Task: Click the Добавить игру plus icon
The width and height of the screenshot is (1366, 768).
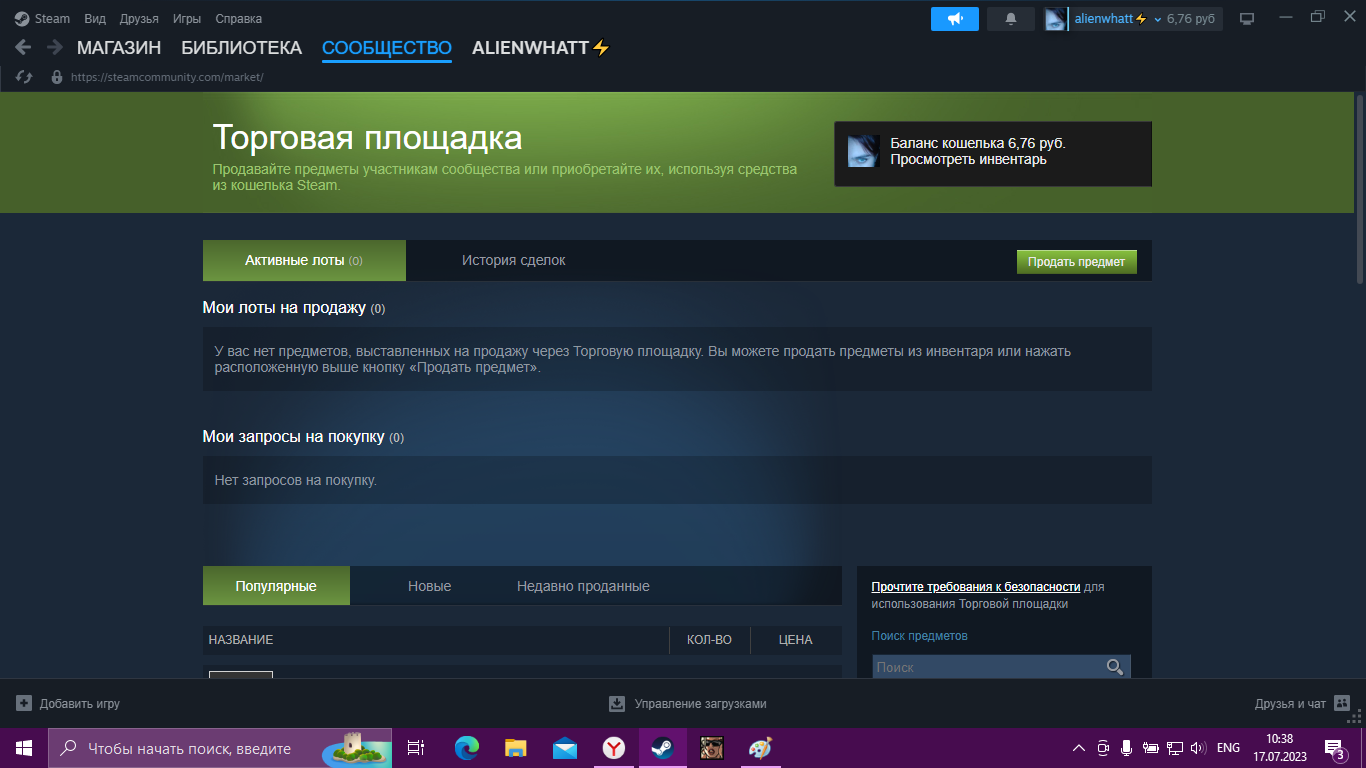Action: coord(24,704)
